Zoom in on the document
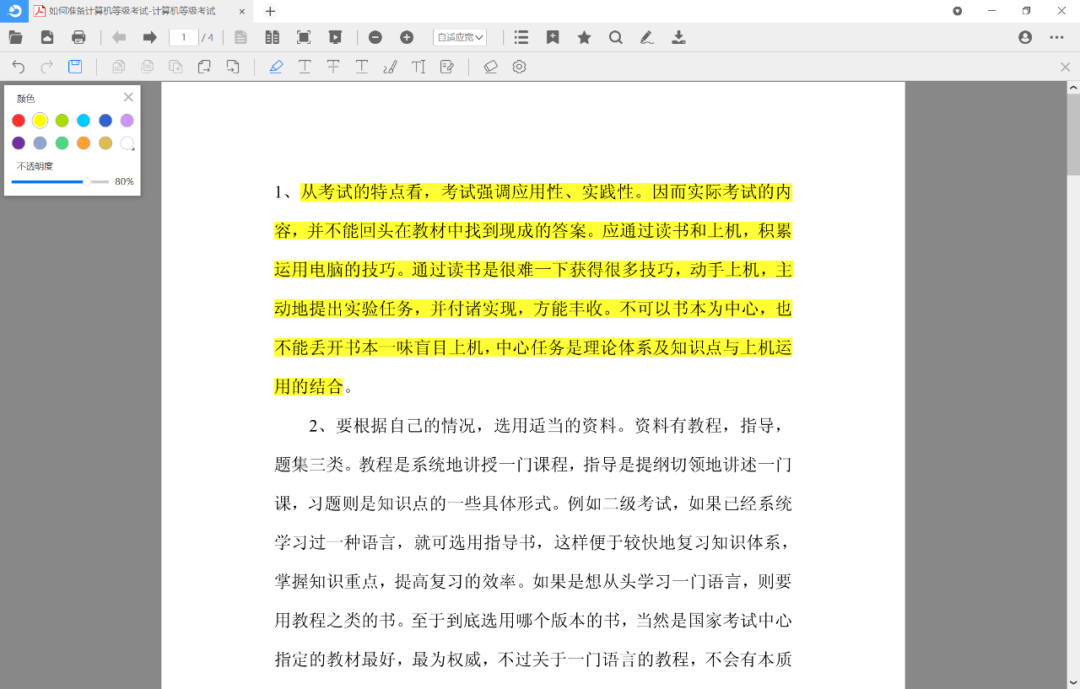 pyautogui.click(x=406, y=37)
